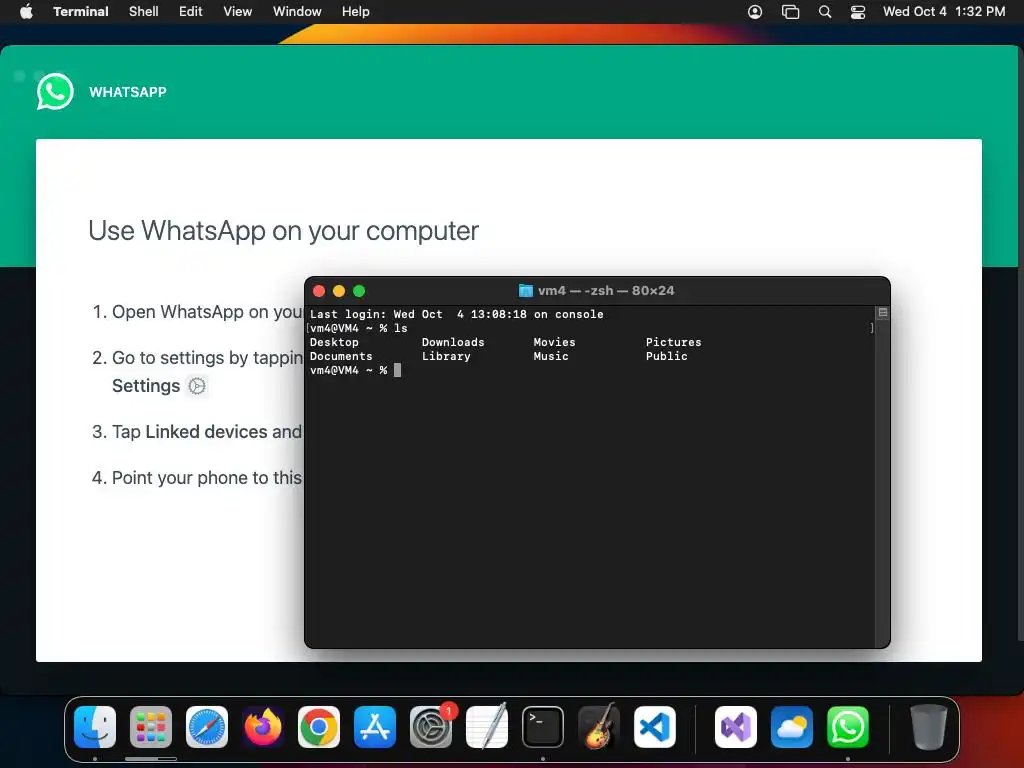Open the Trash in the dock
Screen dimensions: 1024x768
pos(929,727)
